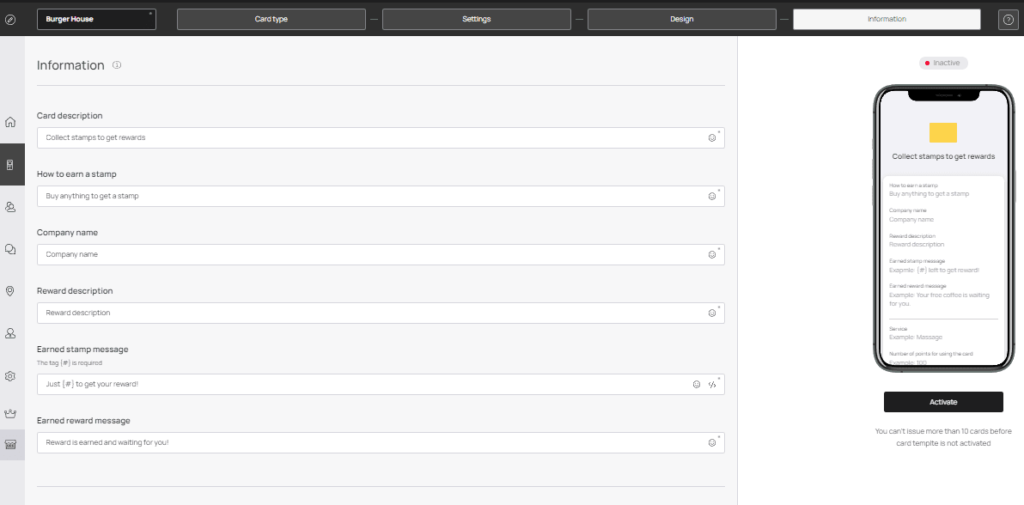This screenshot has width=1024, height=505.
Task: Click the Activate button
Action: [943, 402]
